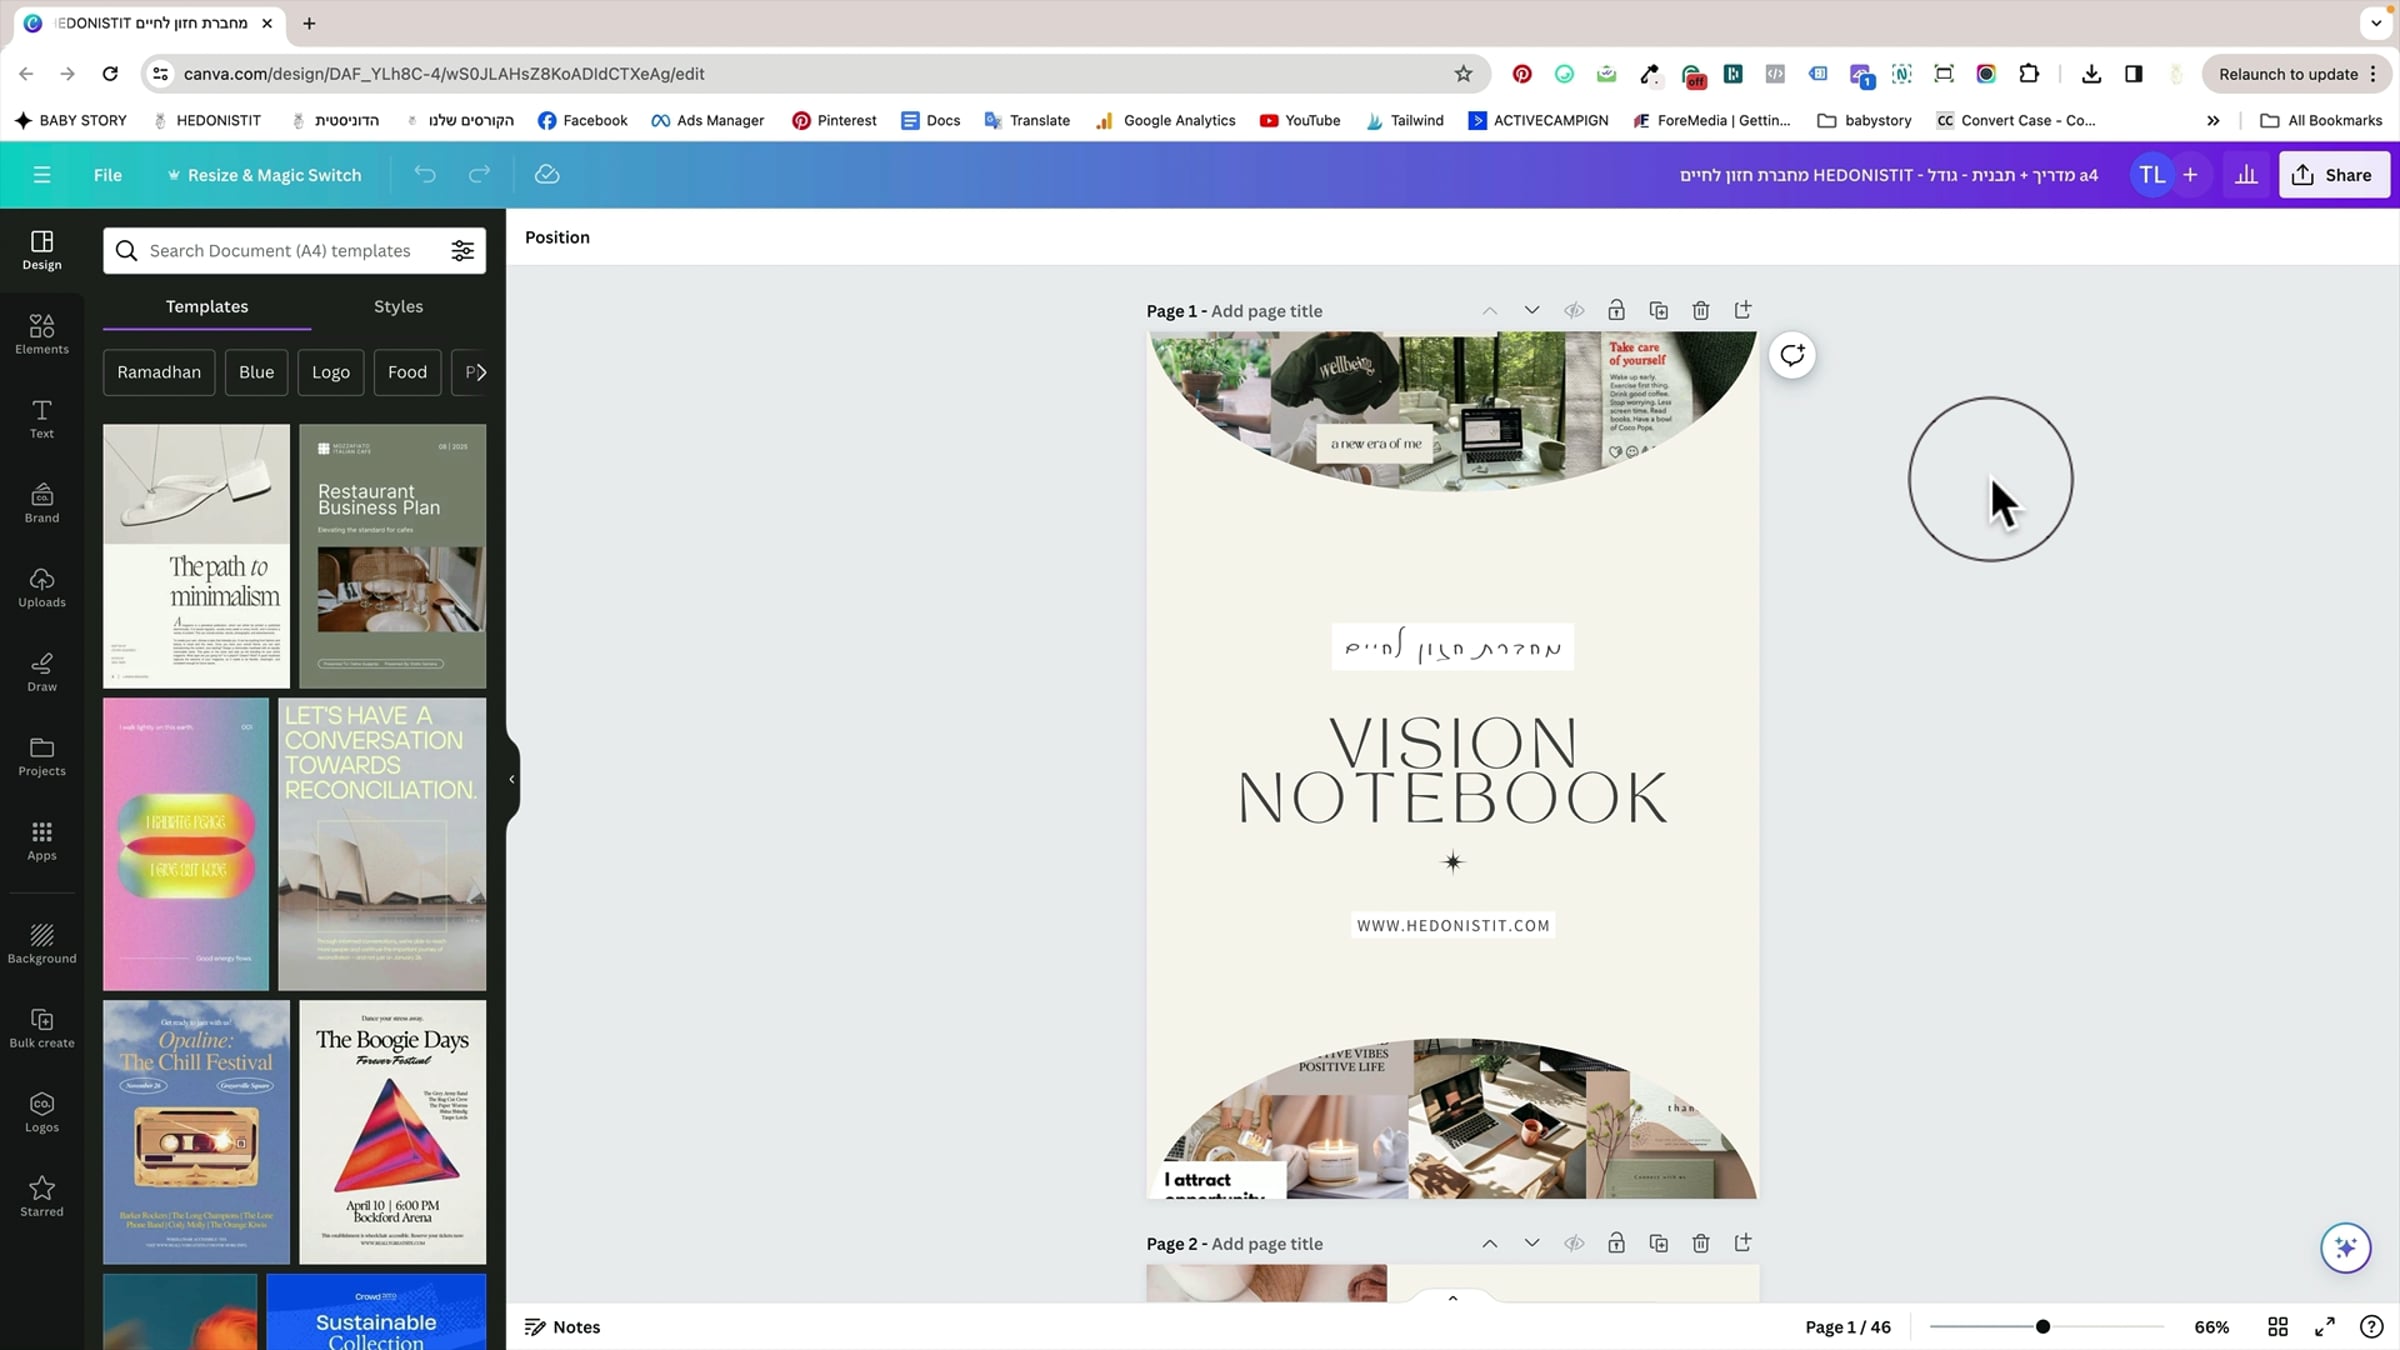Open the comment bubble beside Page 1
The image size is (2400, 1350).
pos(1792,355)
